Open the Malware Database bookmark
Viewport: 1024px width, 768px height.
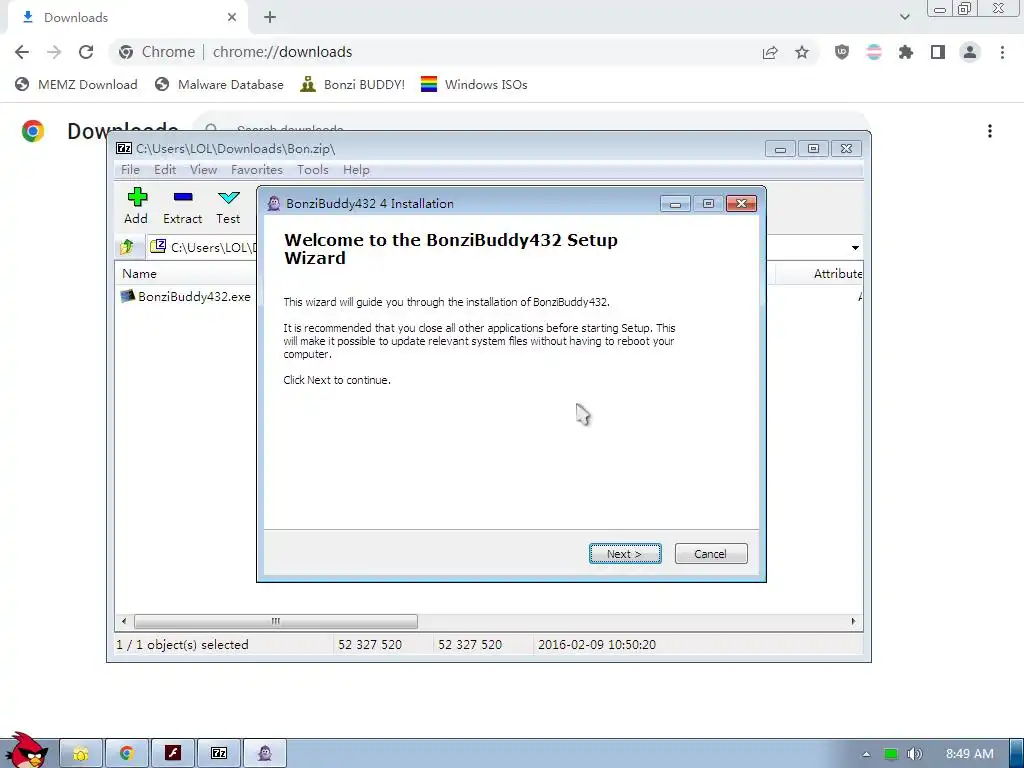point(219,84)
